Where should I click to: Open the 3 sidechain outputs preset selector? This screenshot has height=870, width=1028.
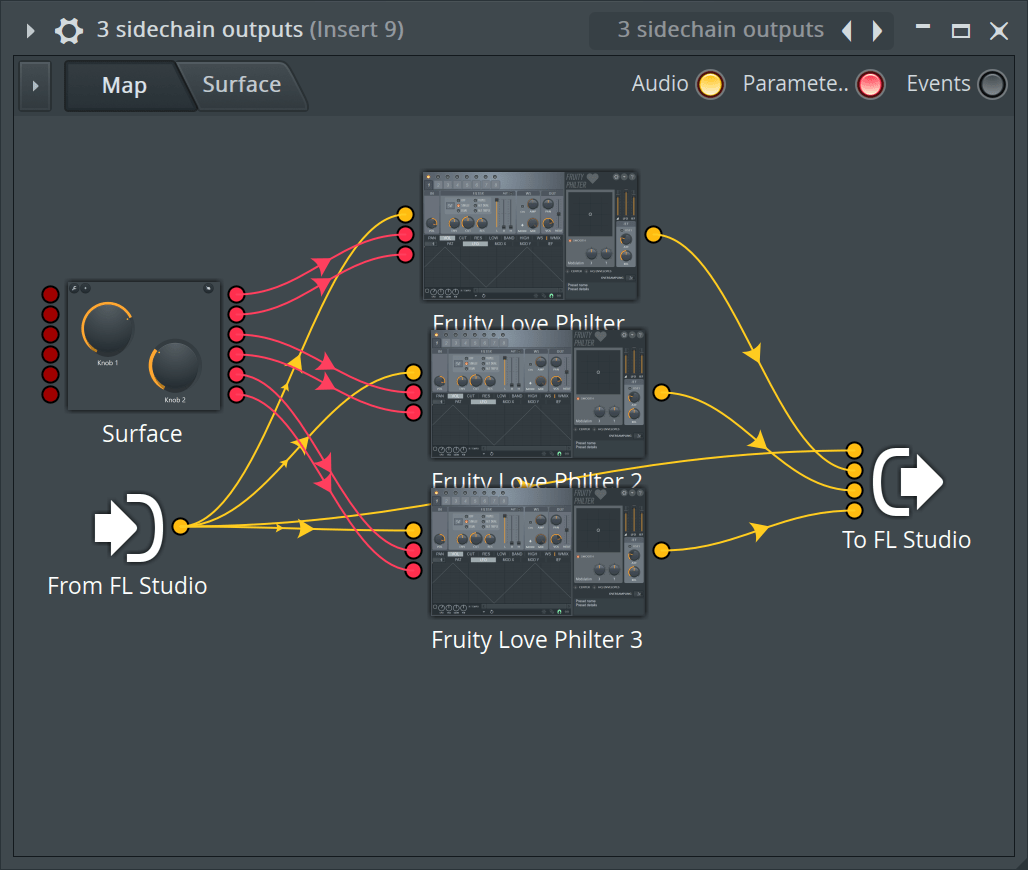(x=720, y=30)
